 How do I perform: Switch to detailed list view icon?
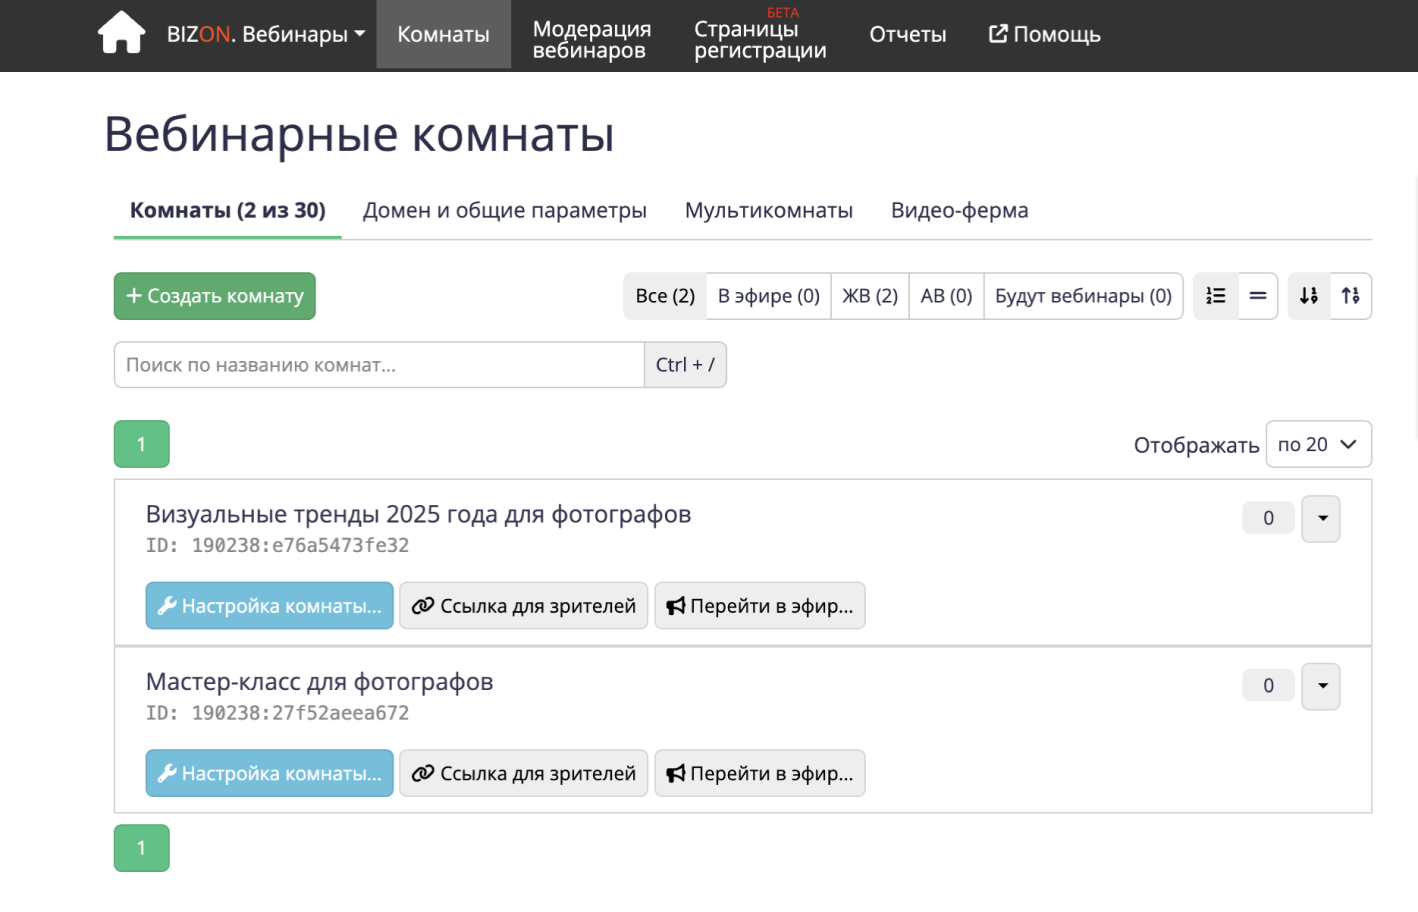[x=1216, y=296]
